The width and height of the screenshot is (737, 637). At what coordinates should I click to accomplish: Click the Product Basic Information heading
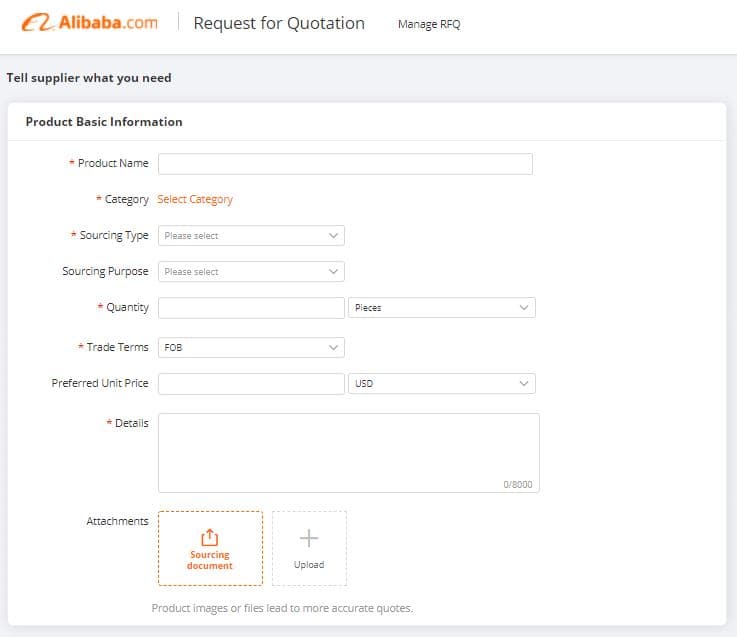[x=104, y=122]
